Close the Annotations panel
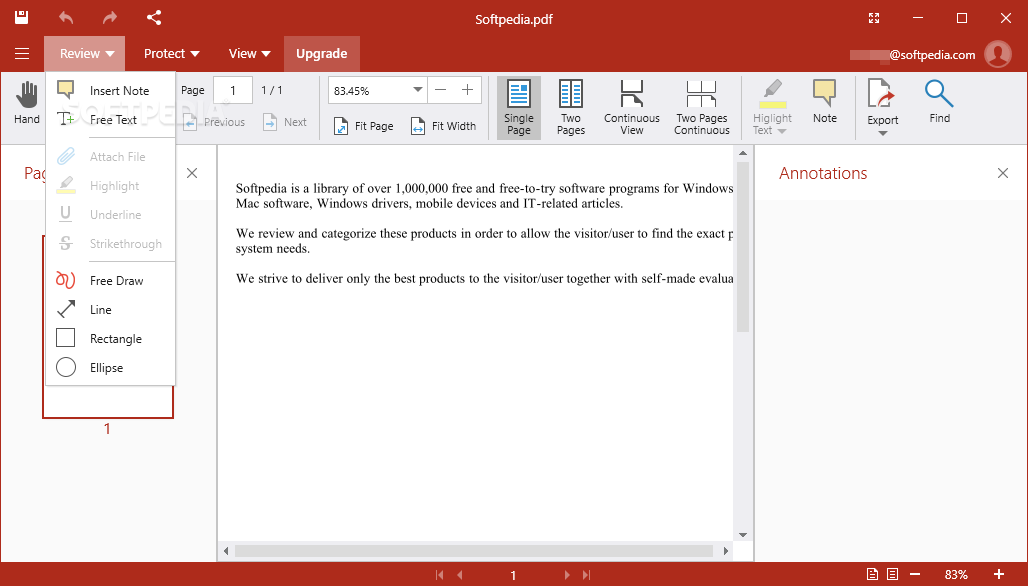1028x586 pixels. coord(1003,173)
